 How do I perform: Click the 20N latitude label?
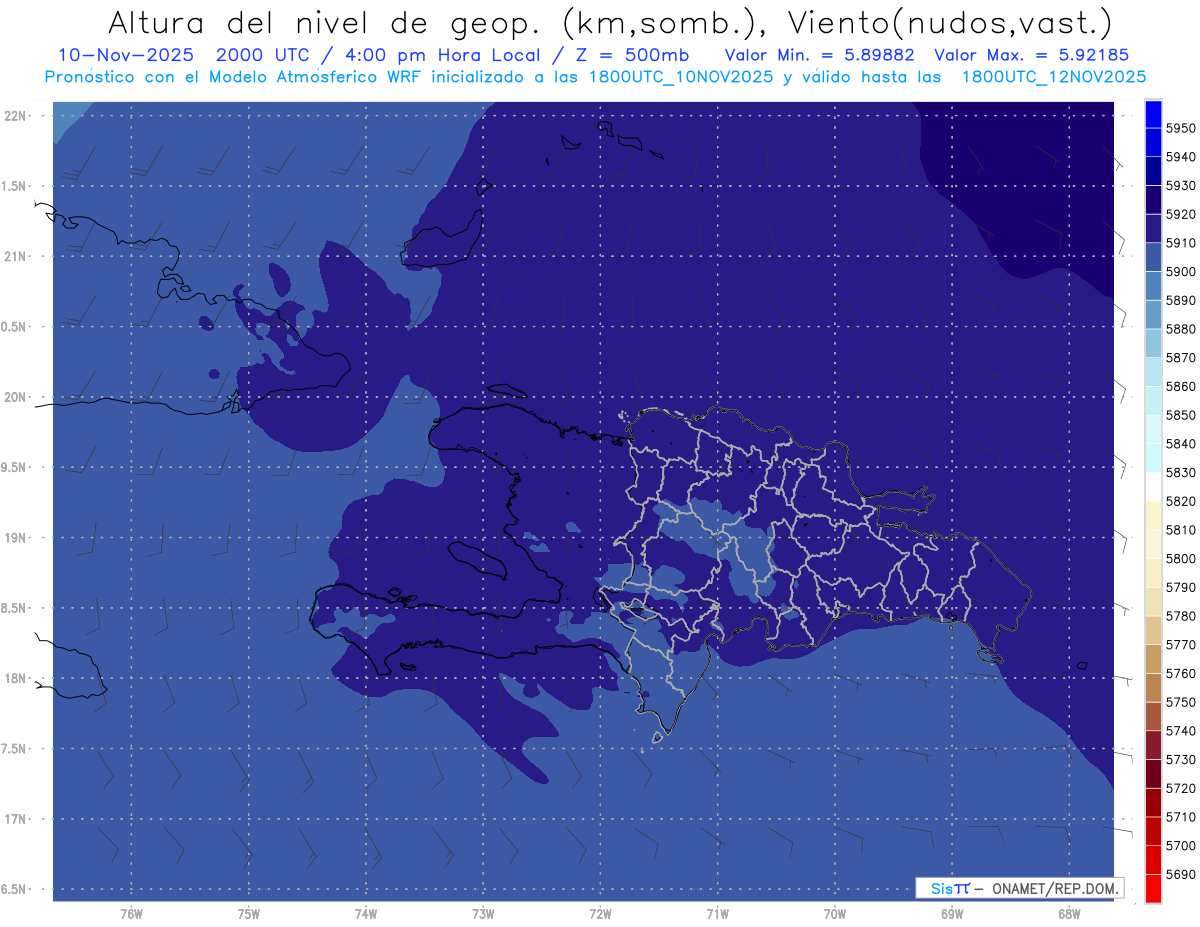(x=15, y=397)
